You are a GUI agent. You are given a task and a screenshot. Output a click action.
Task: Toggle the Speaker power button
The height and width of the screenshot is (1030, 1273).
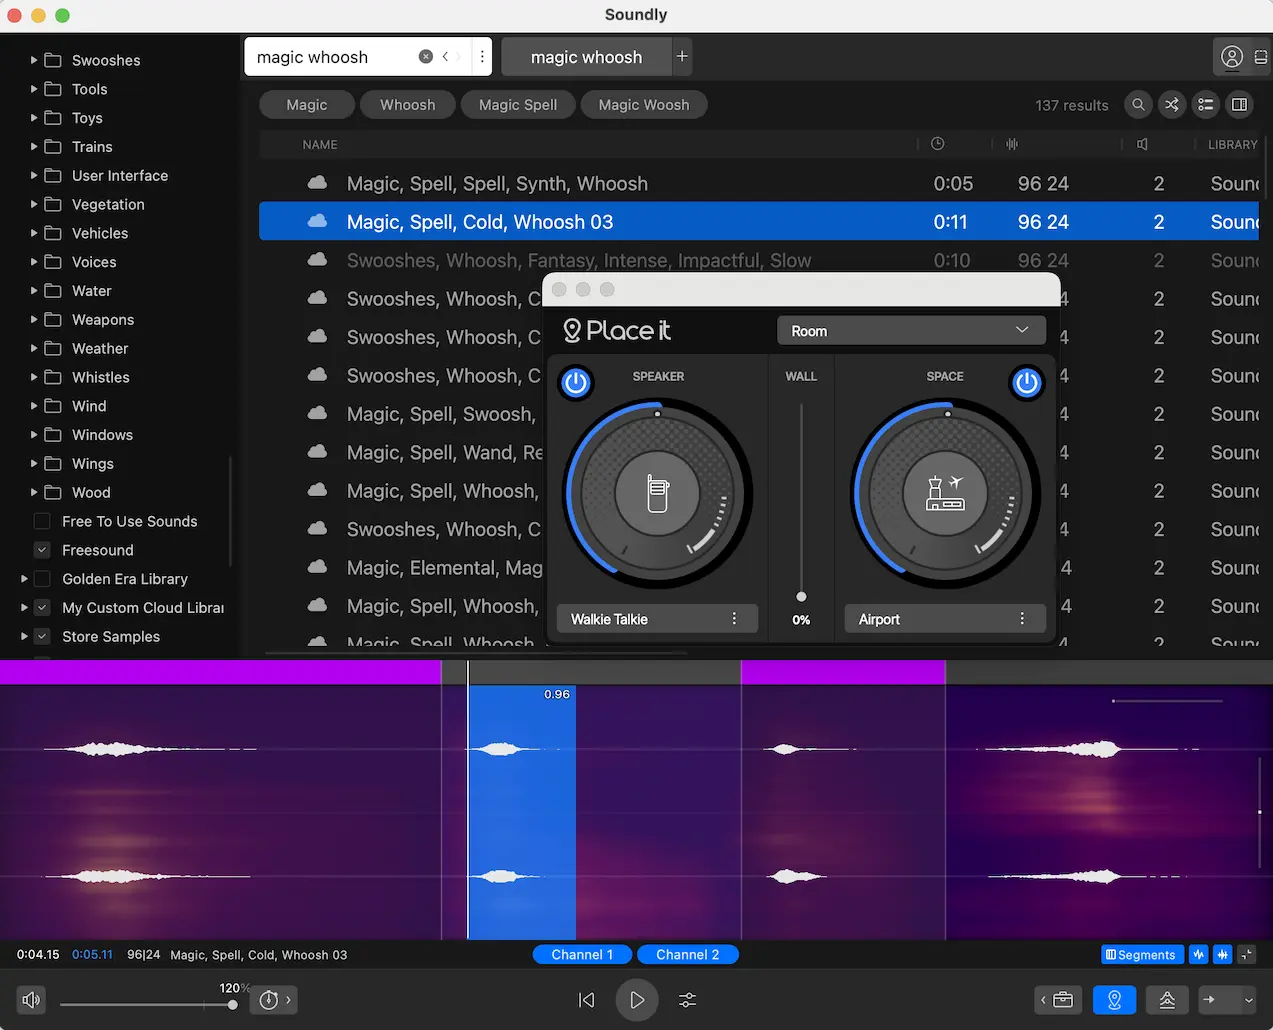point(576,383)
